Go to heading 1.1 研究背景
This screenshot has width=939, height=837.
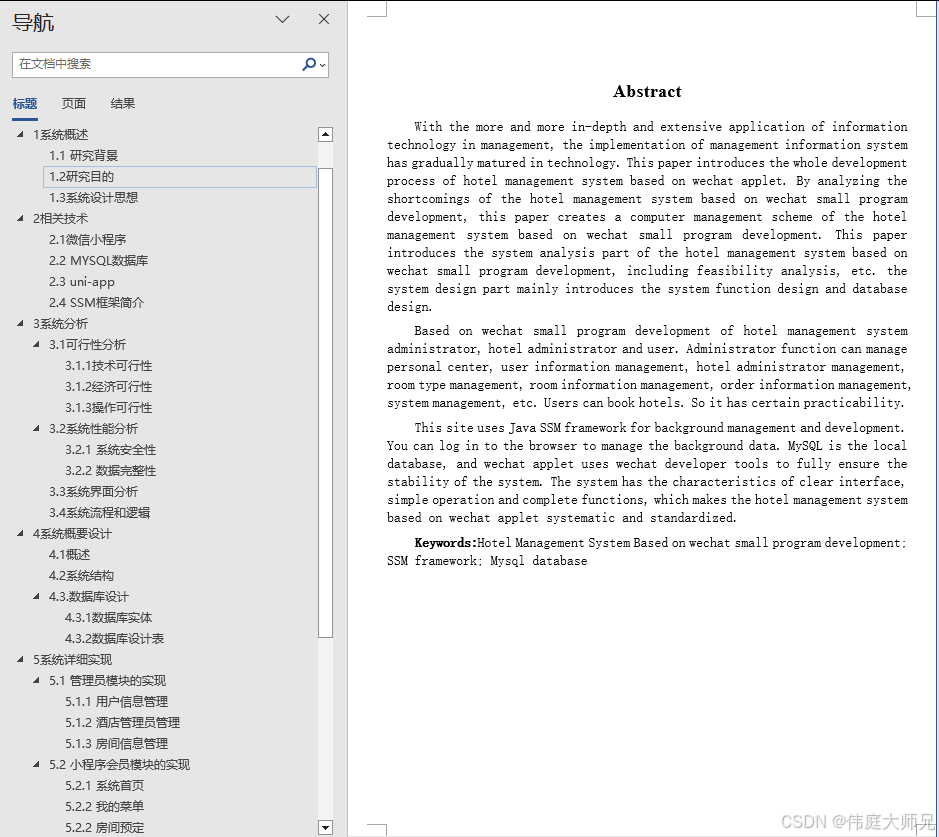click(x=83, y=156)
